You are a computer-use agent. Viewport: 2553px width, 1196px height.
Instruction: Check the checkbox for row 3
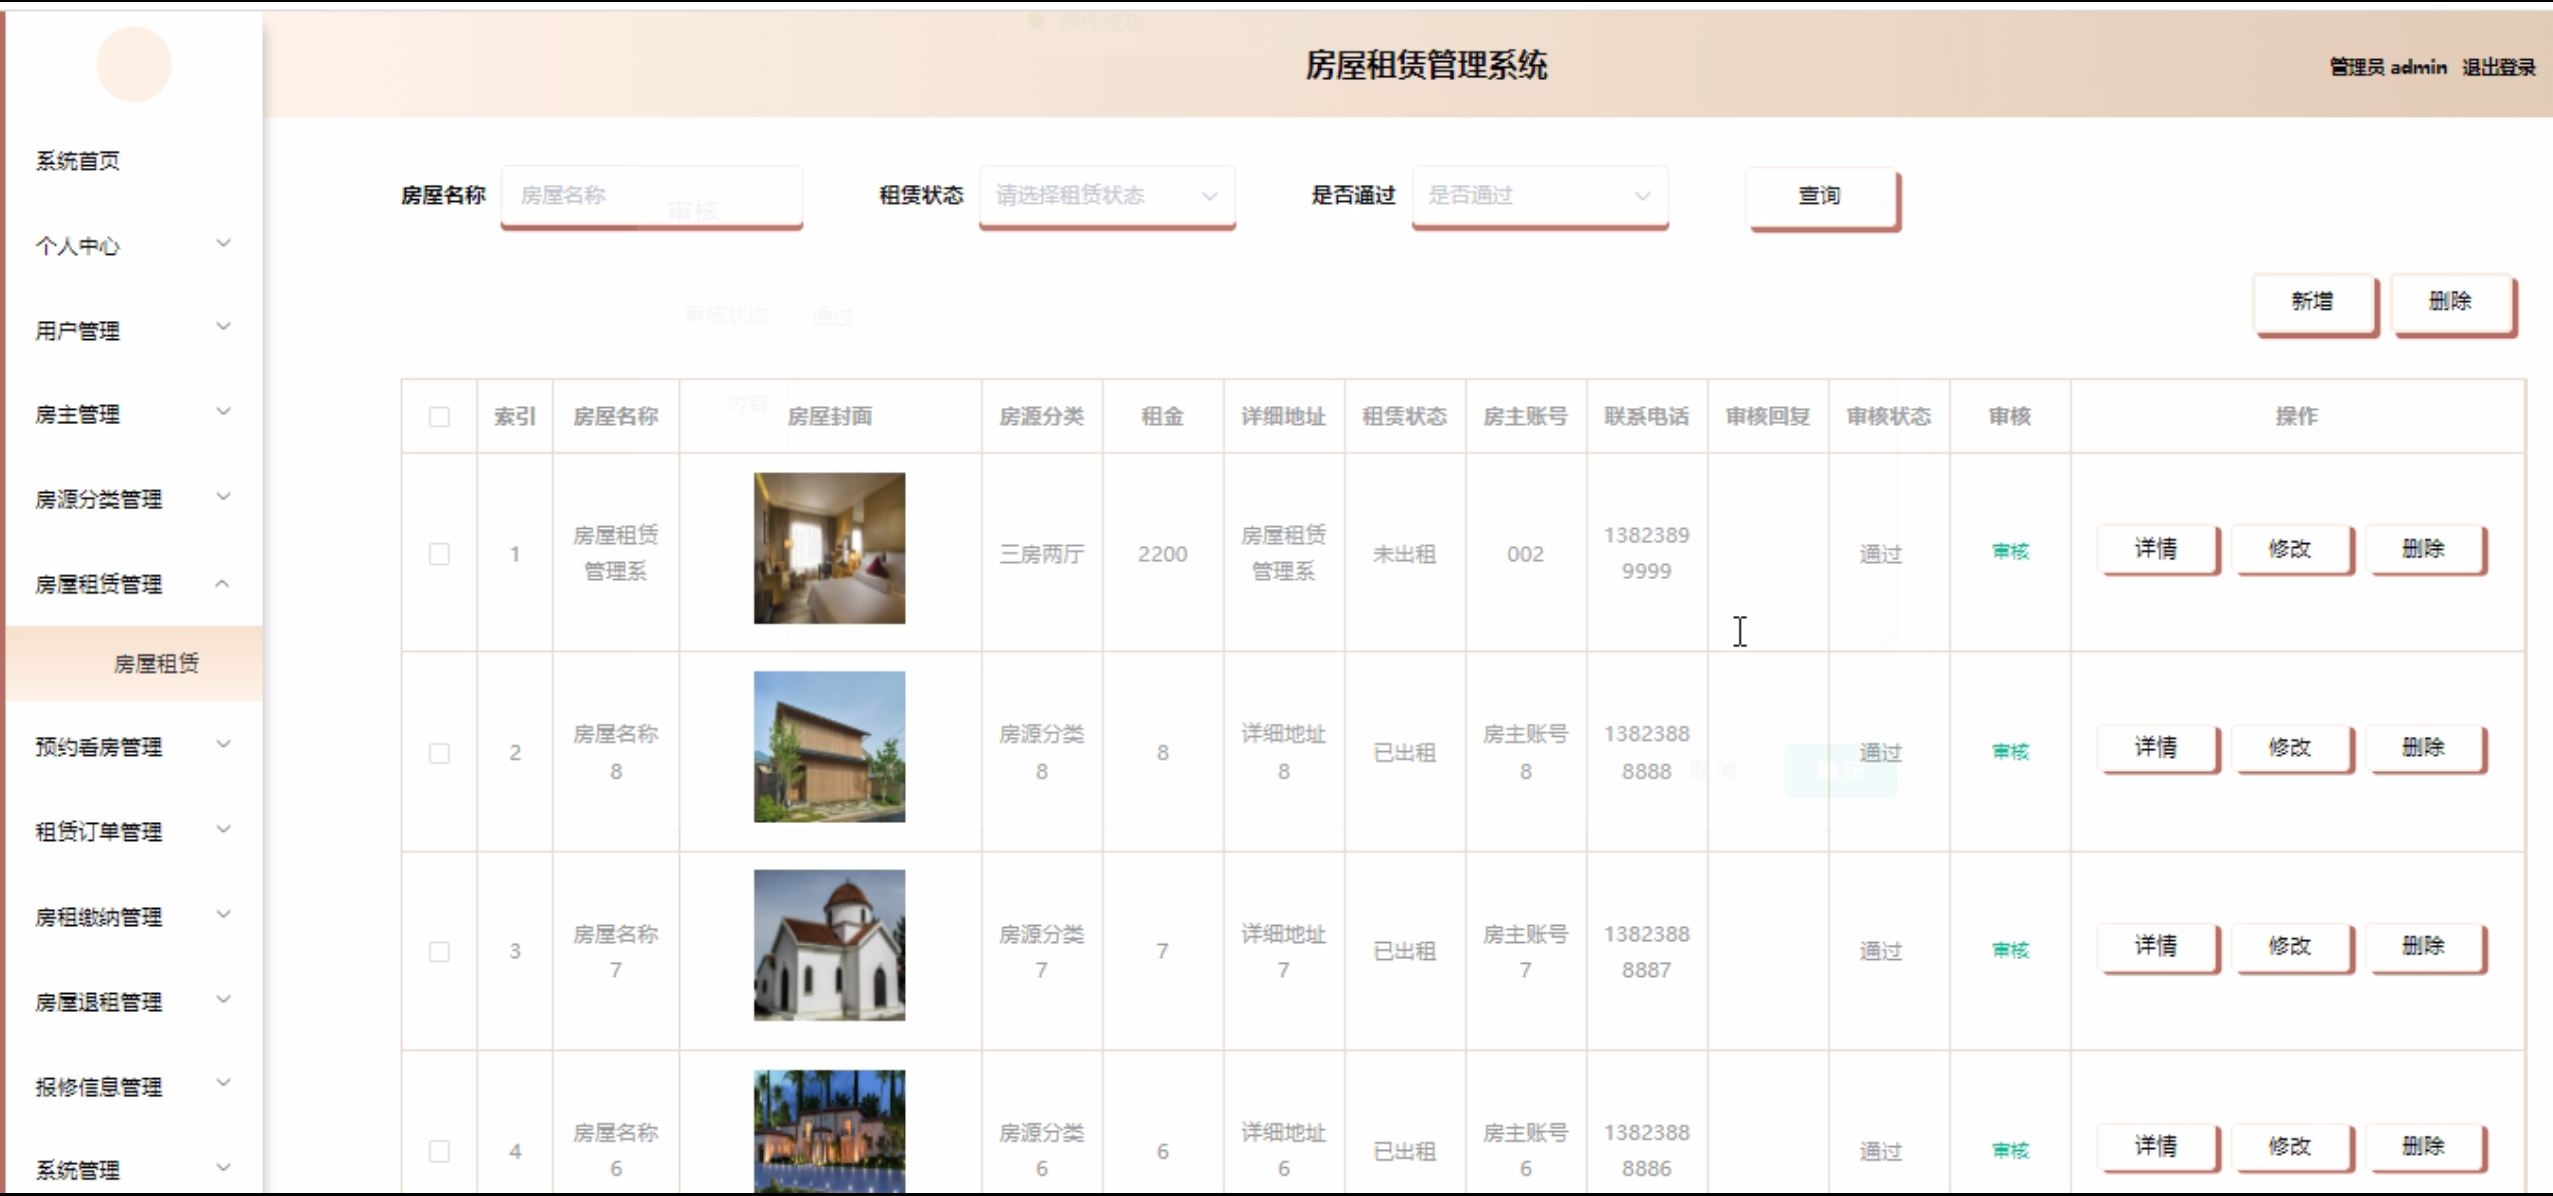click(x=439, y=951)
